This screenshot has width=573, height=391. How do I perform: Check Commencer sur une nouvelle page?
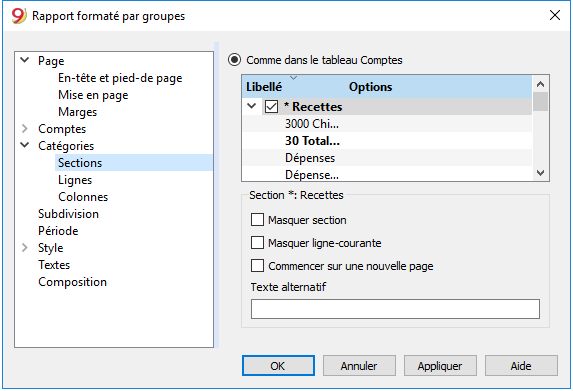tap(257, 266)
